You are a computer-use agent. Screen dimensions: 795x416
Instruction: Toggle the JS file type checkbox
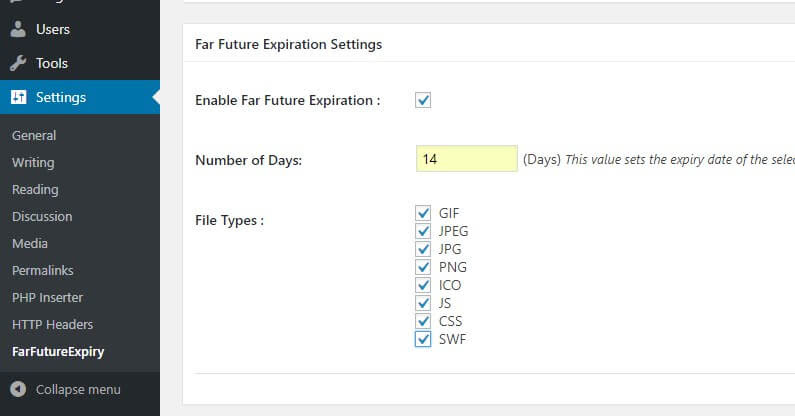click(x=423, y=303)
